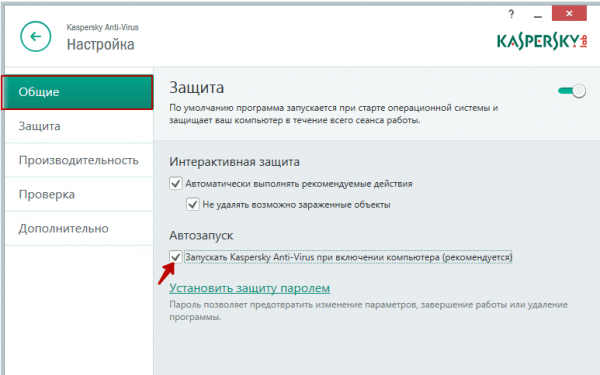Image resolution: width=600 pixels, height=375 pixels.
Task: Click the Настройка page title
Action: (x=101, y=44)
